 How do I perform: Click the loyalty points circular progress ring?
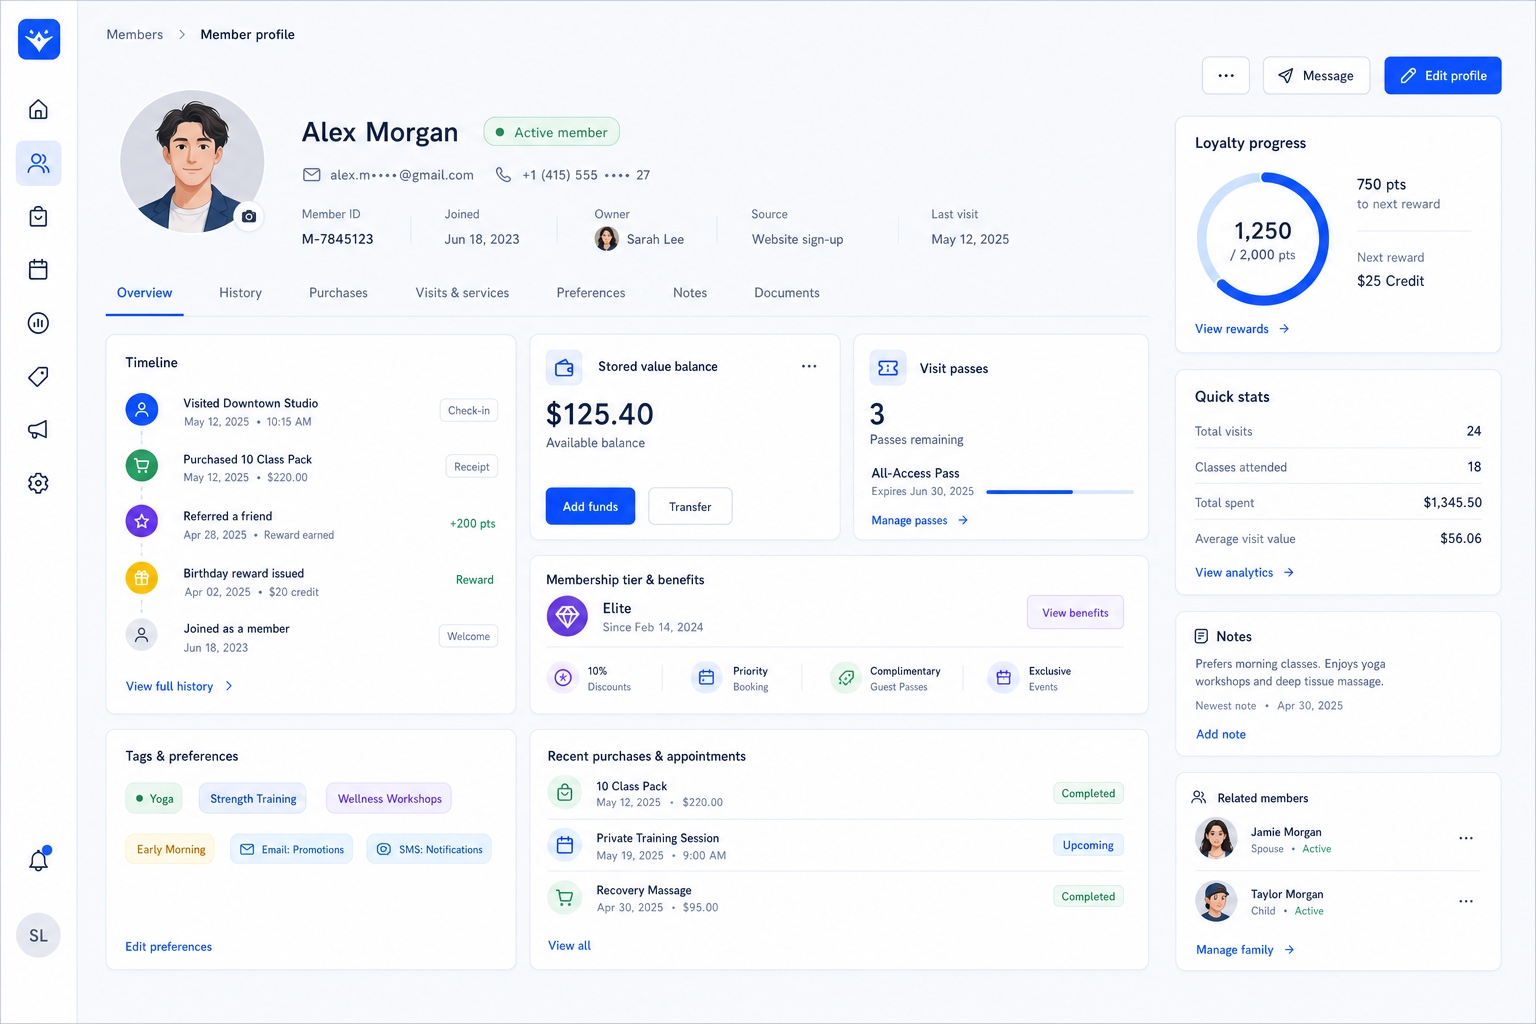pos(1263,239)
